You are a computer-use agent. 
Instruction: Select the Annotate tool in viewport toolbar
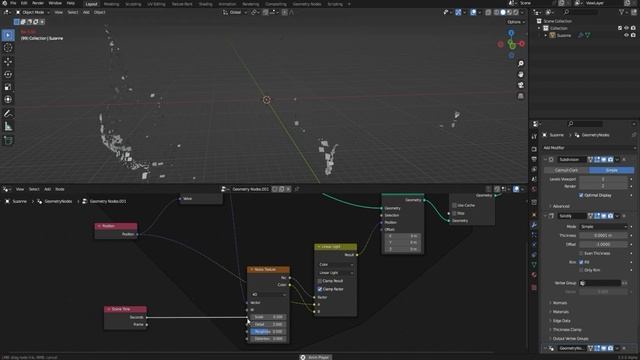click(8, 113)
